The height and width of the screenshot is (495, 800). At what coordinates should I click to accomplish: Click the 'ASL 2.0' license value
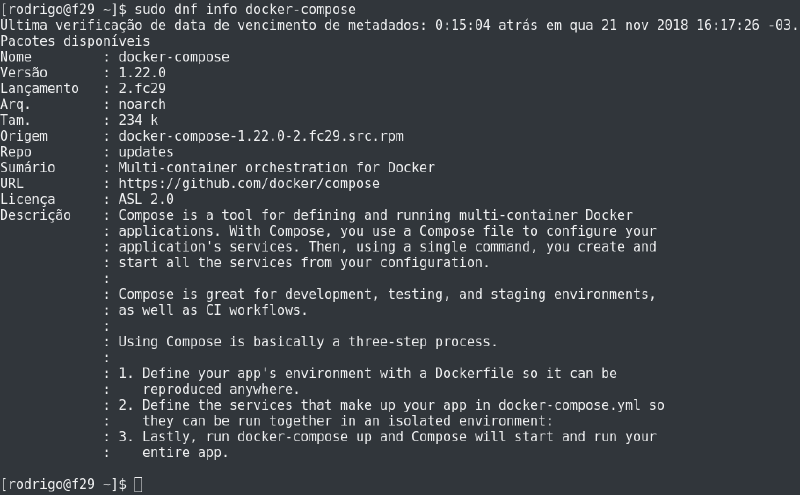146,199
